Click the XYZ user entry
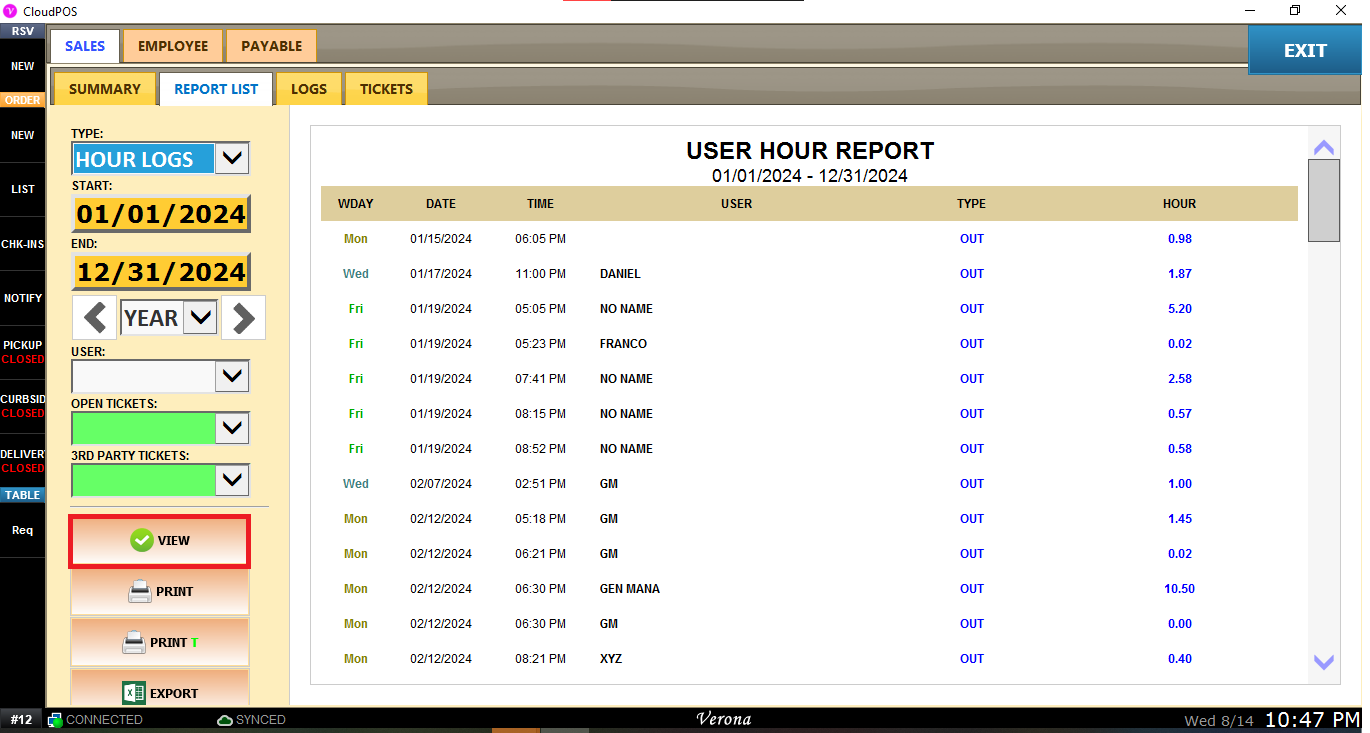This screenshot has height=733, width=1370. [611, 659]
